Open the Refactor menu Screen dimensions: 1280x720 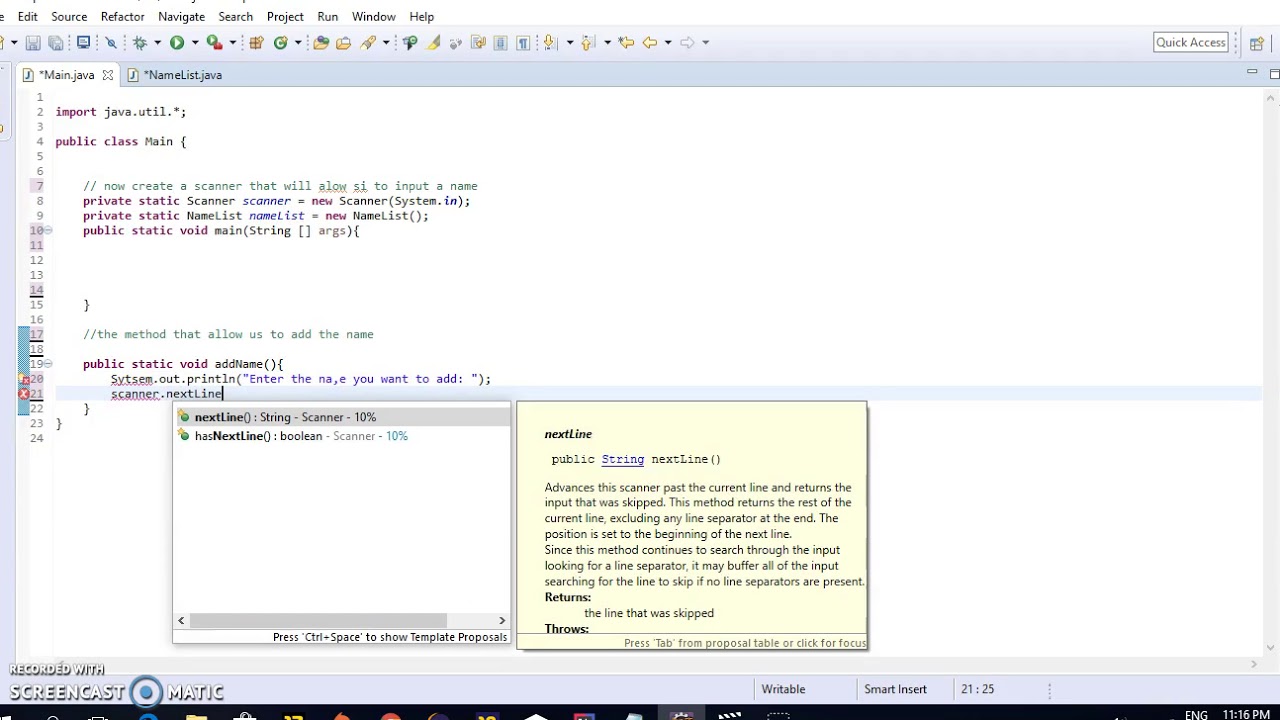122,16
